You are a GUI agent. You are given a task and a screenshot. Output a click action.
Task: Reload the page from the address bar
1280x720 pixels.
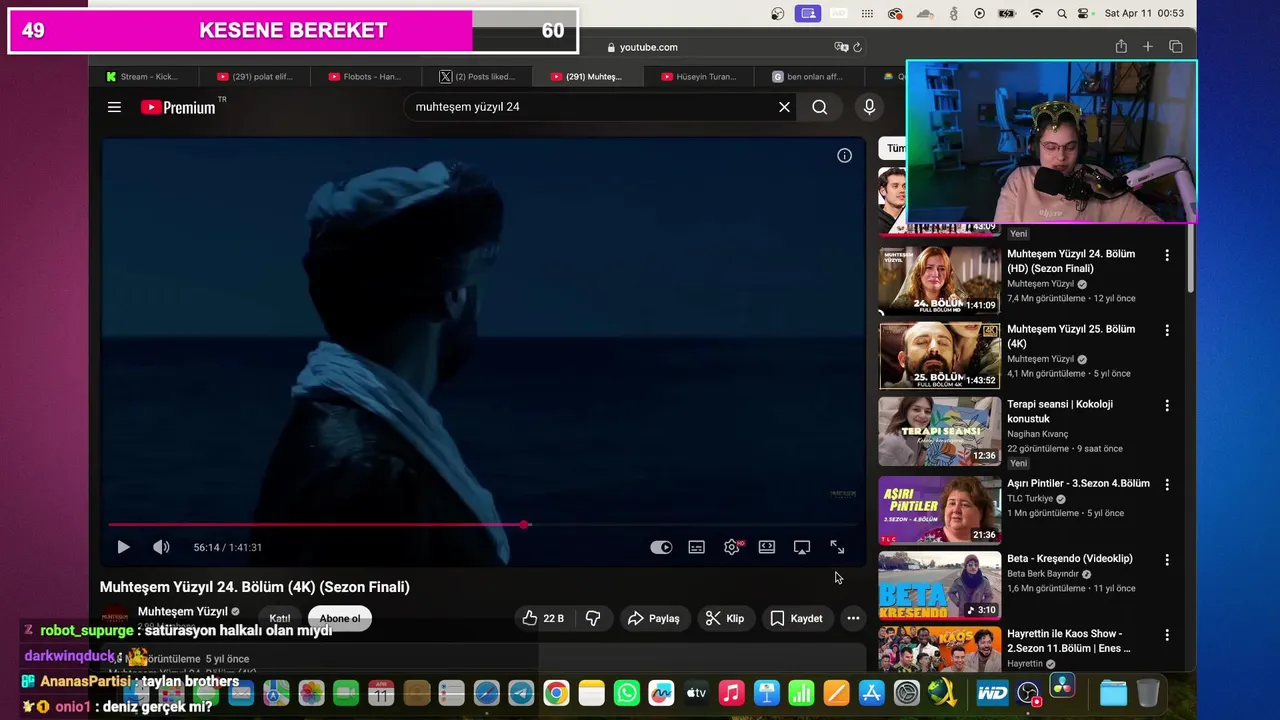[x=857, y=47]
